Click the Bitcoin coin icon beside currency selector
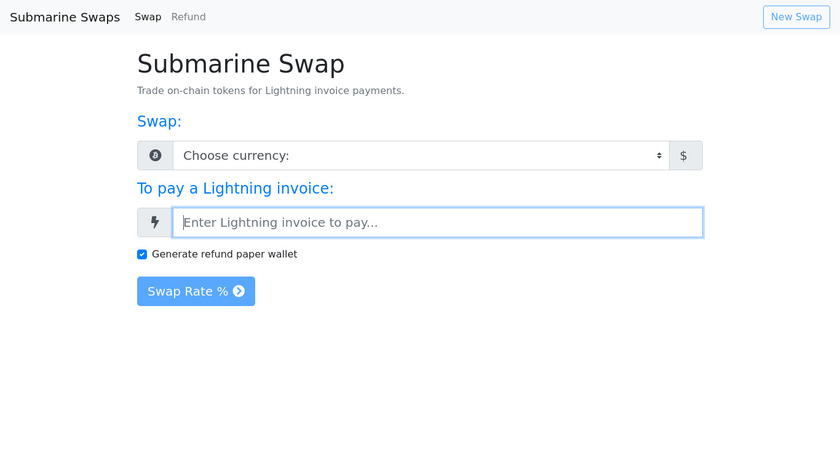Image resolution: width=840 pixels, height=472 pixels. pyautogui.click(x=155, y=156)
